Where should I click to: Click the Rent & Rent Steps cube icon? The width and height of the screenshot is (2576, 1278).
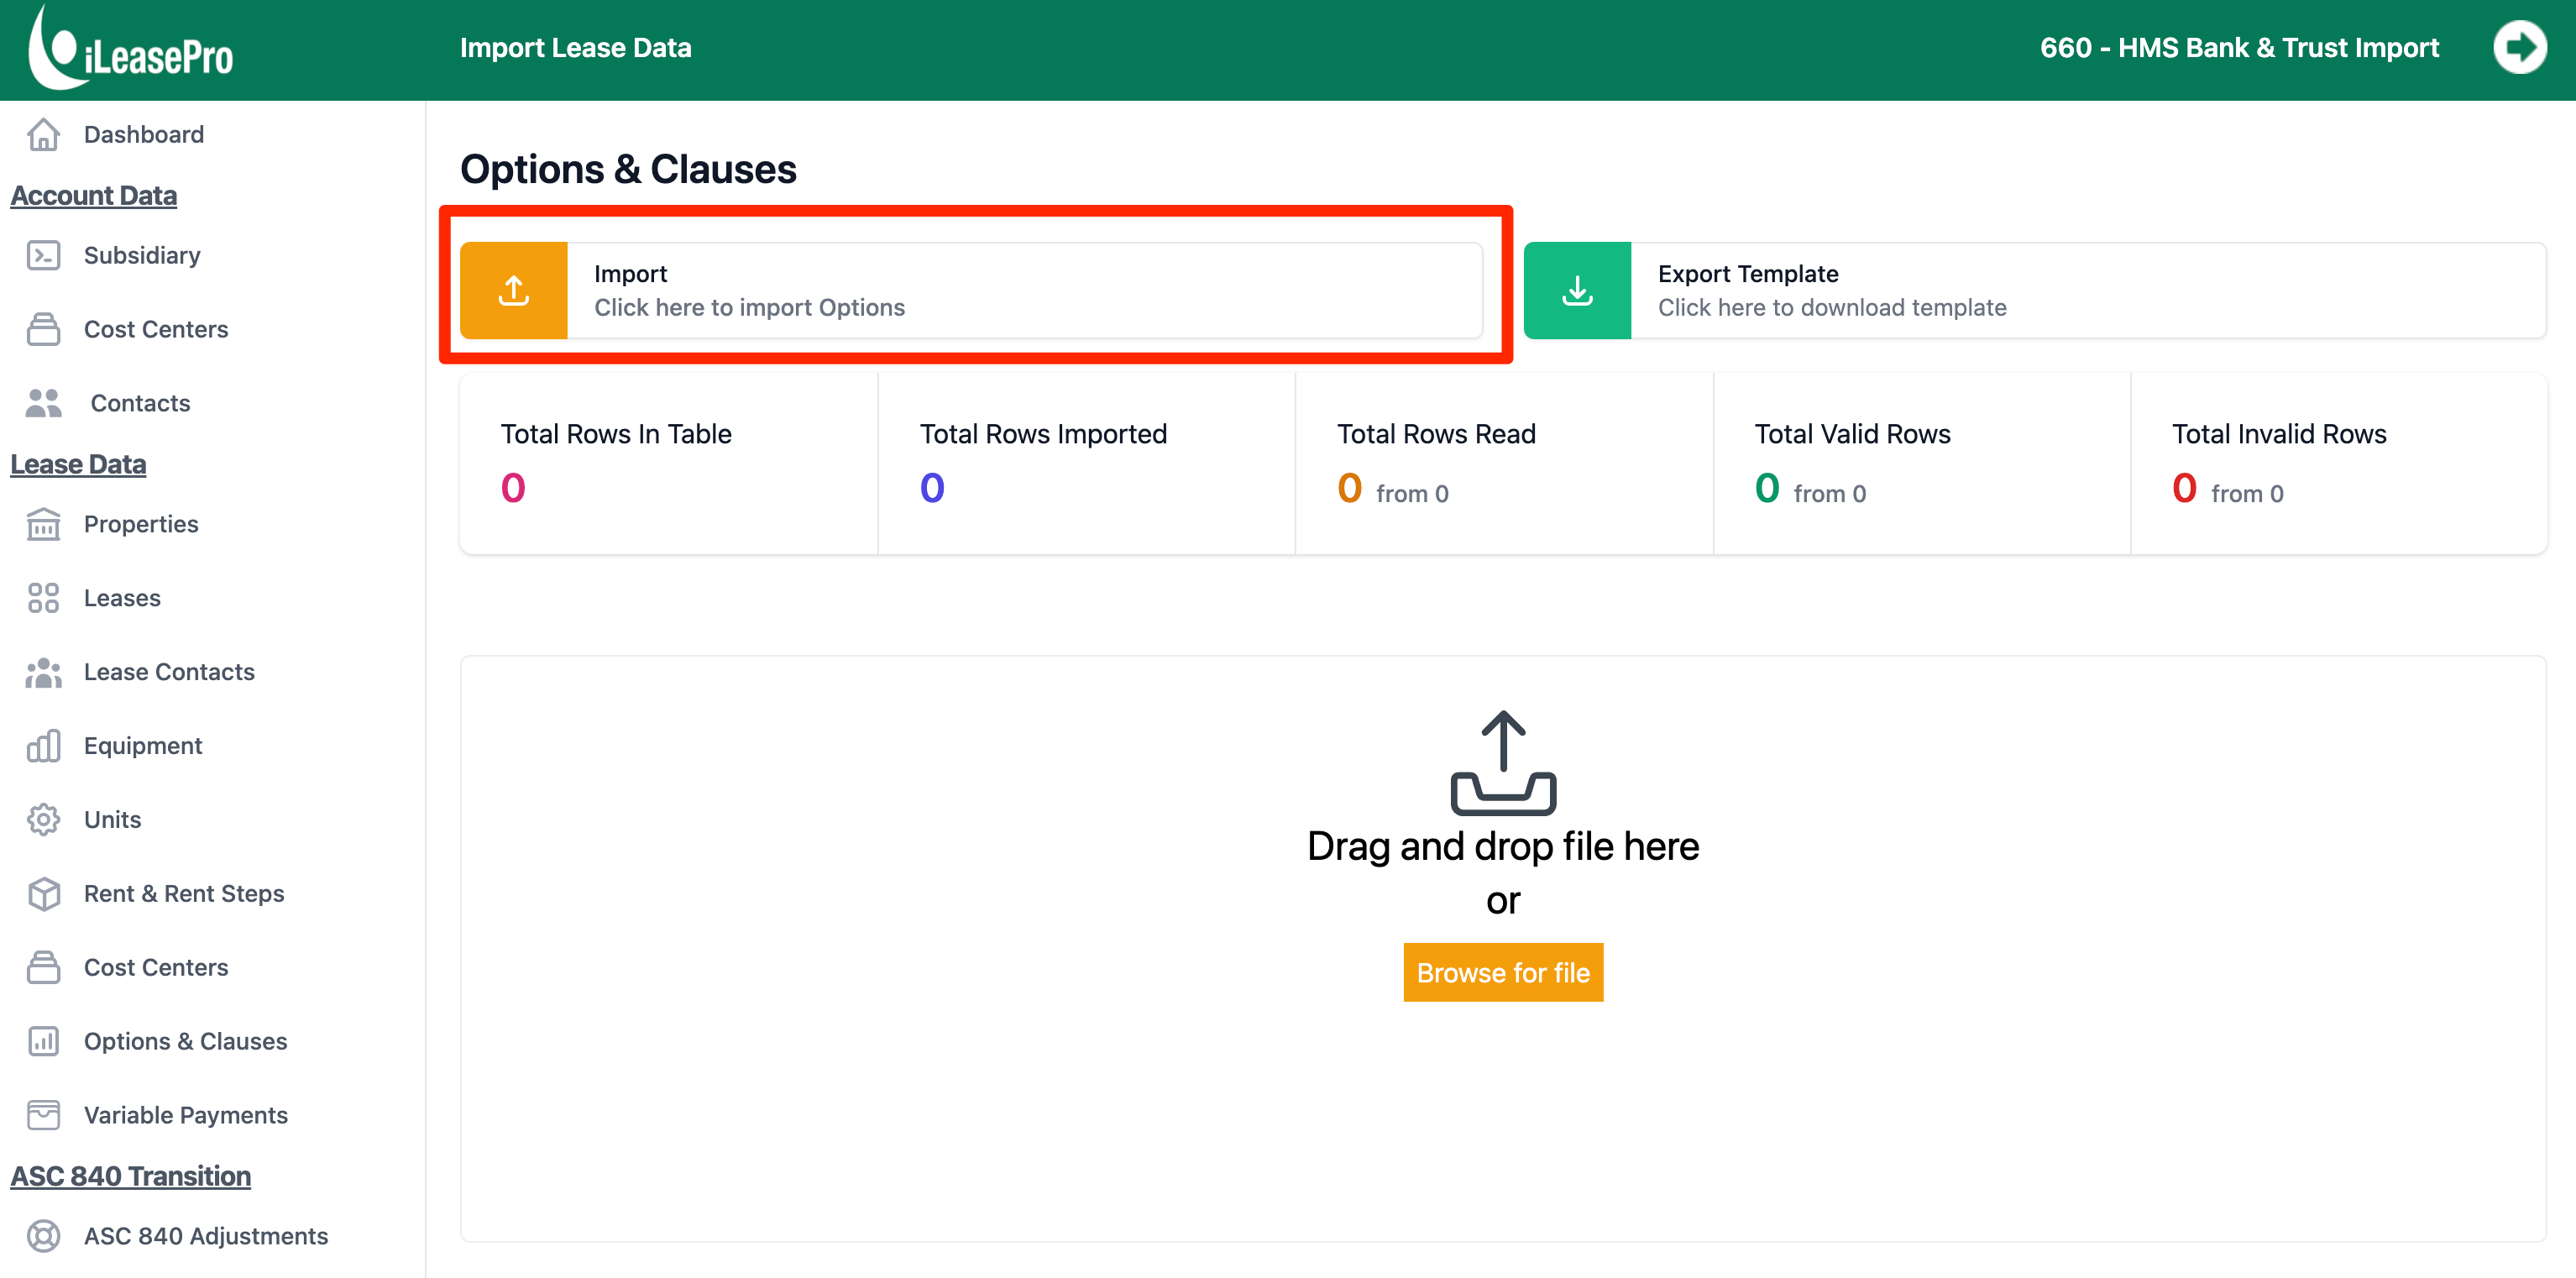click(43, 893)
